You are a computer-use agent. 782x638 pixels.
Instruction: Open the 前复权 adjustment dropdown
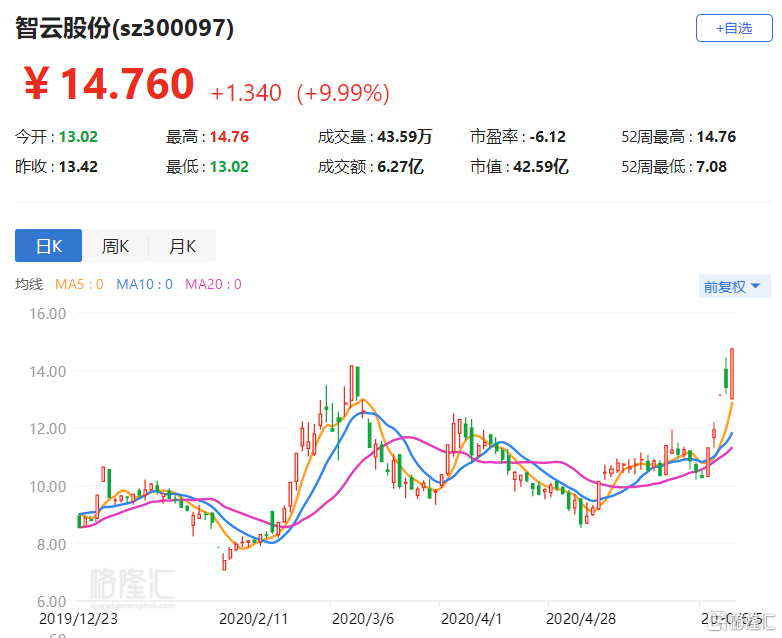(x=734, y=286)
